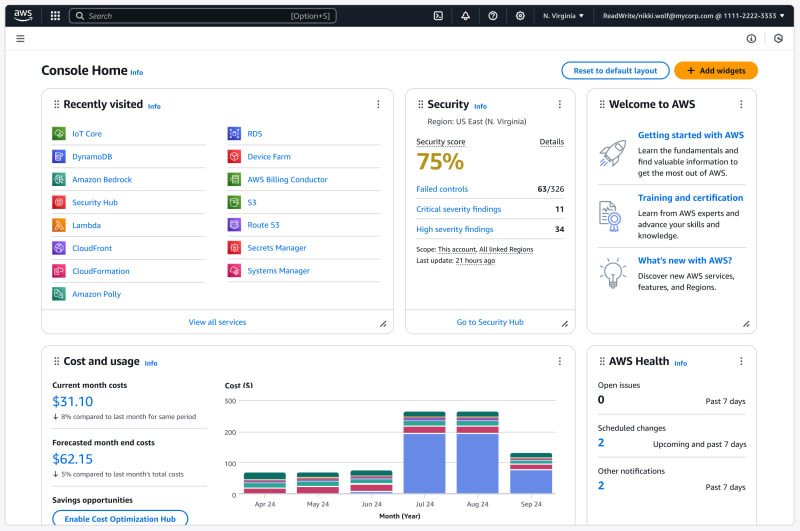The height and width of the screenshot is (531, 800).
Task: Click the AWS logo
Action: (x=23, y=15)
